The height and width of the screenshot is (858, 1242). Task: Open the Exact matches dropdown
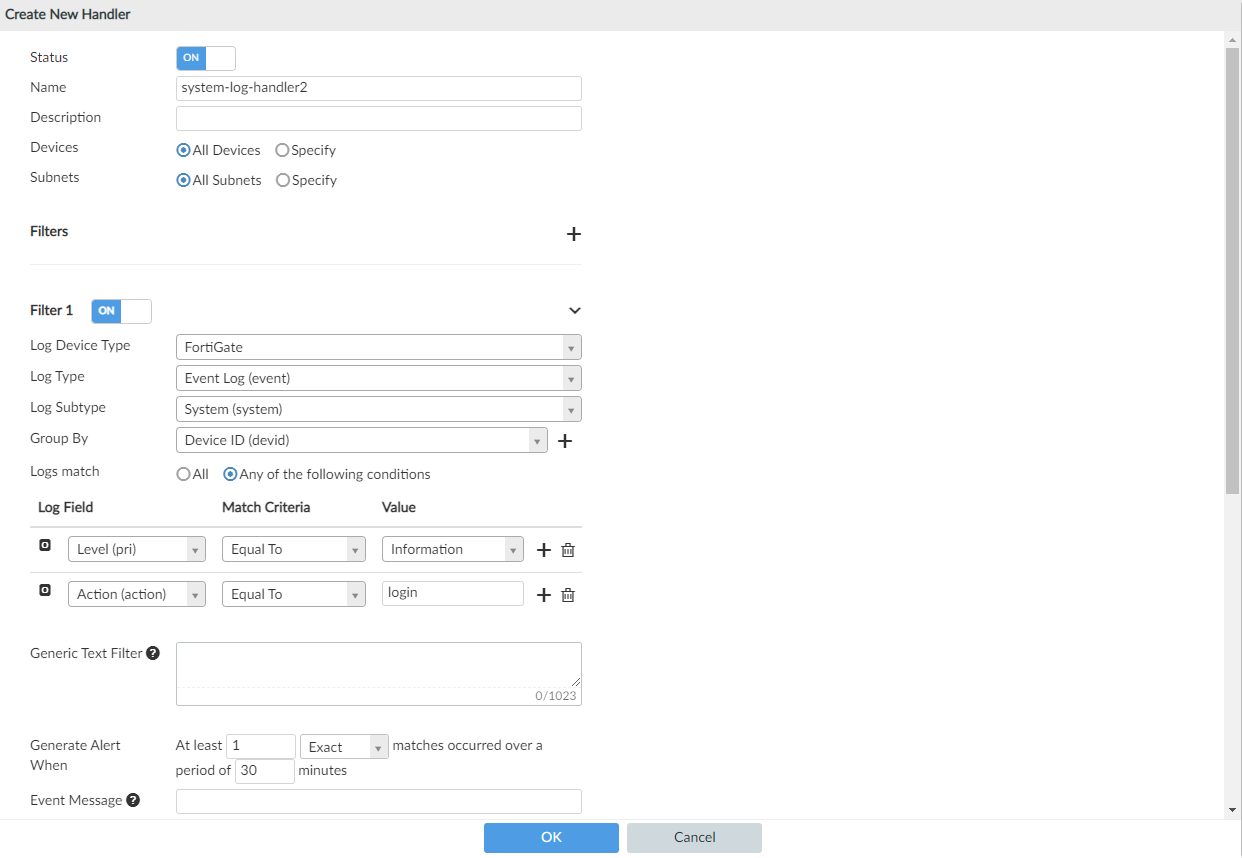click(x=344, y=747)
